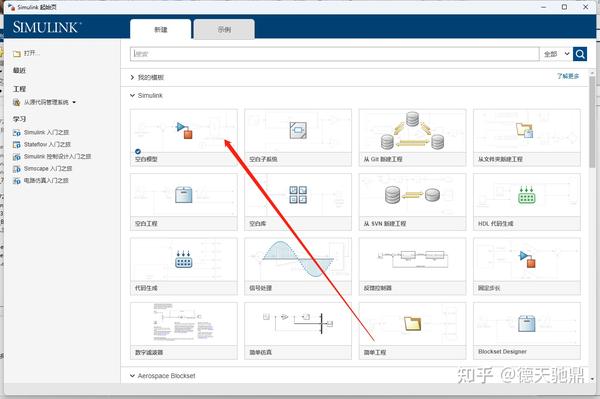Open Stateflow 入门之旅 tutorial

(42, 145)
